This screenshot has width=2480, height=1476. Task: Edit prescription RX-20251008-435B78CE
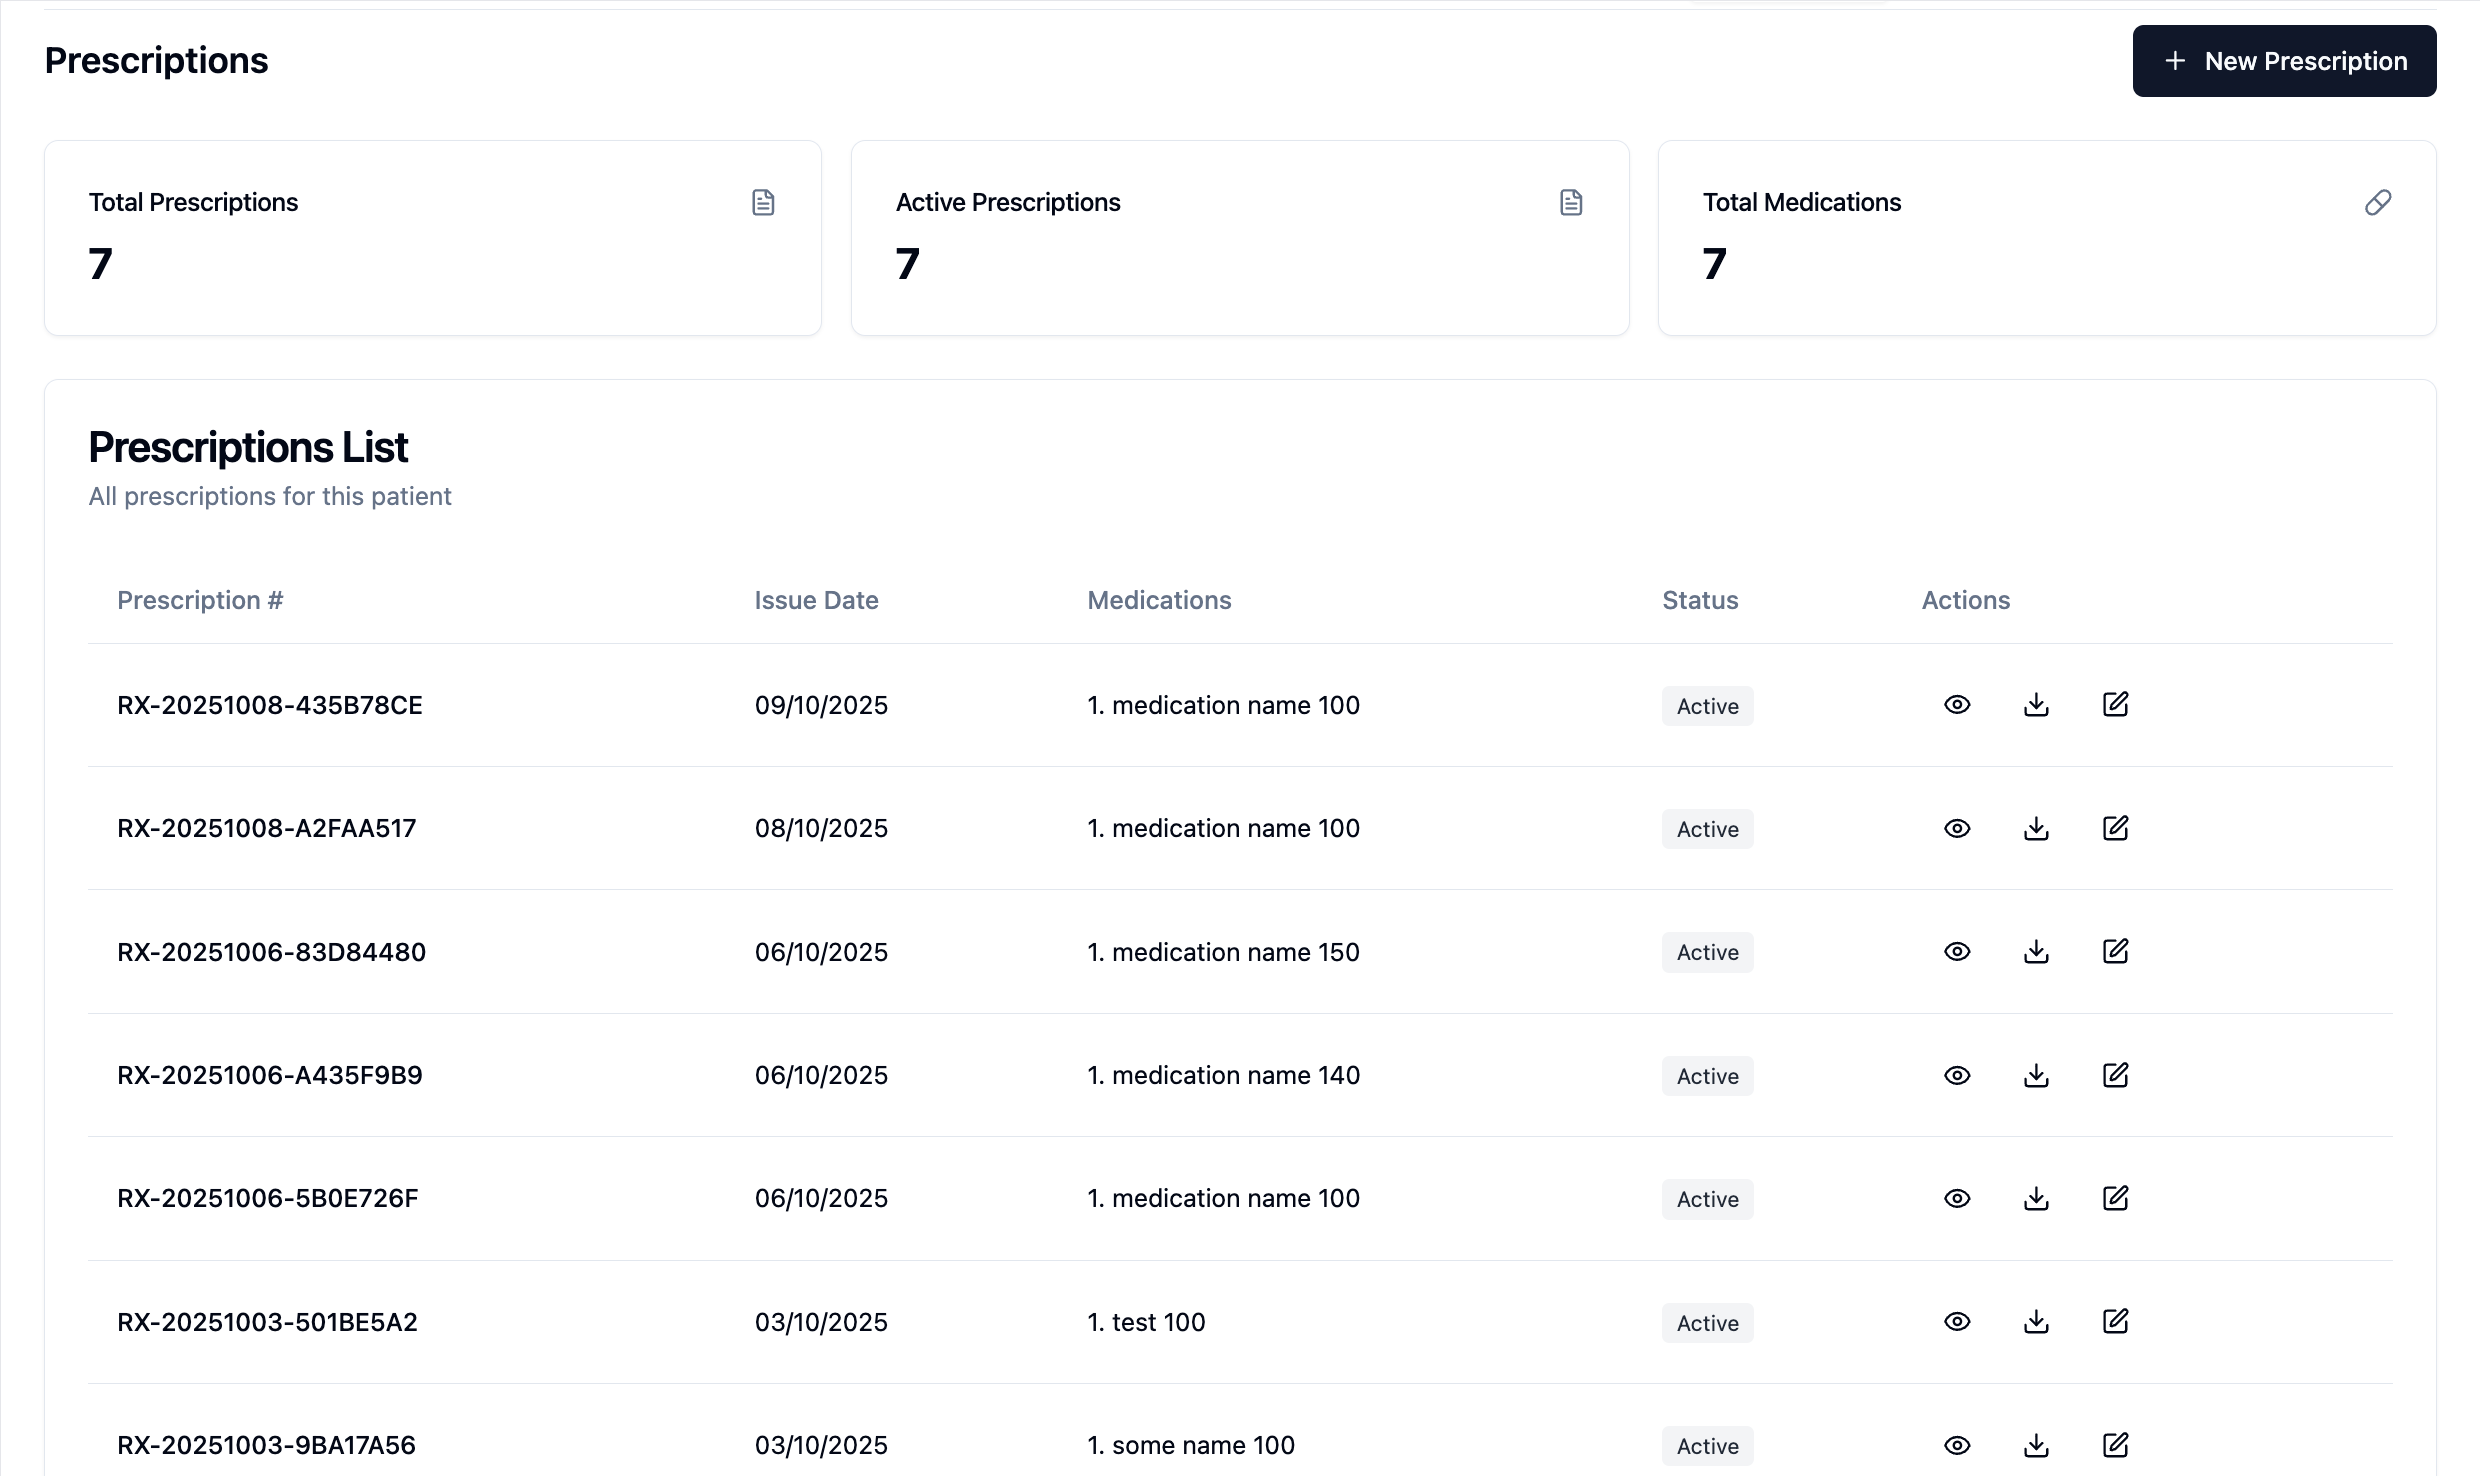[x=2115, y=705]
